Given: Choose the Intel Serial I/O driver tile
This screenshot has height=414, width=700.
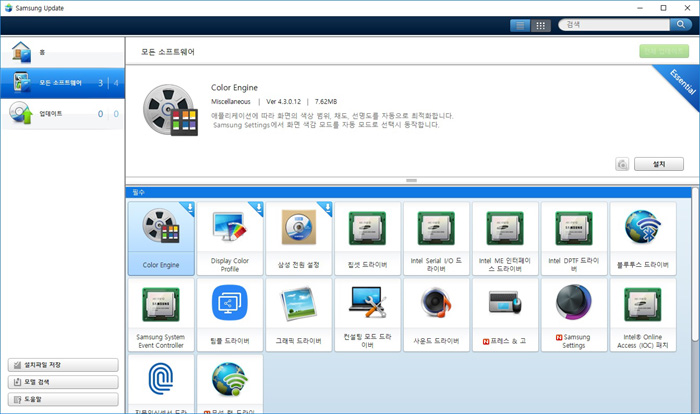Looking at the screenshot, I should [x=436, y=238].
